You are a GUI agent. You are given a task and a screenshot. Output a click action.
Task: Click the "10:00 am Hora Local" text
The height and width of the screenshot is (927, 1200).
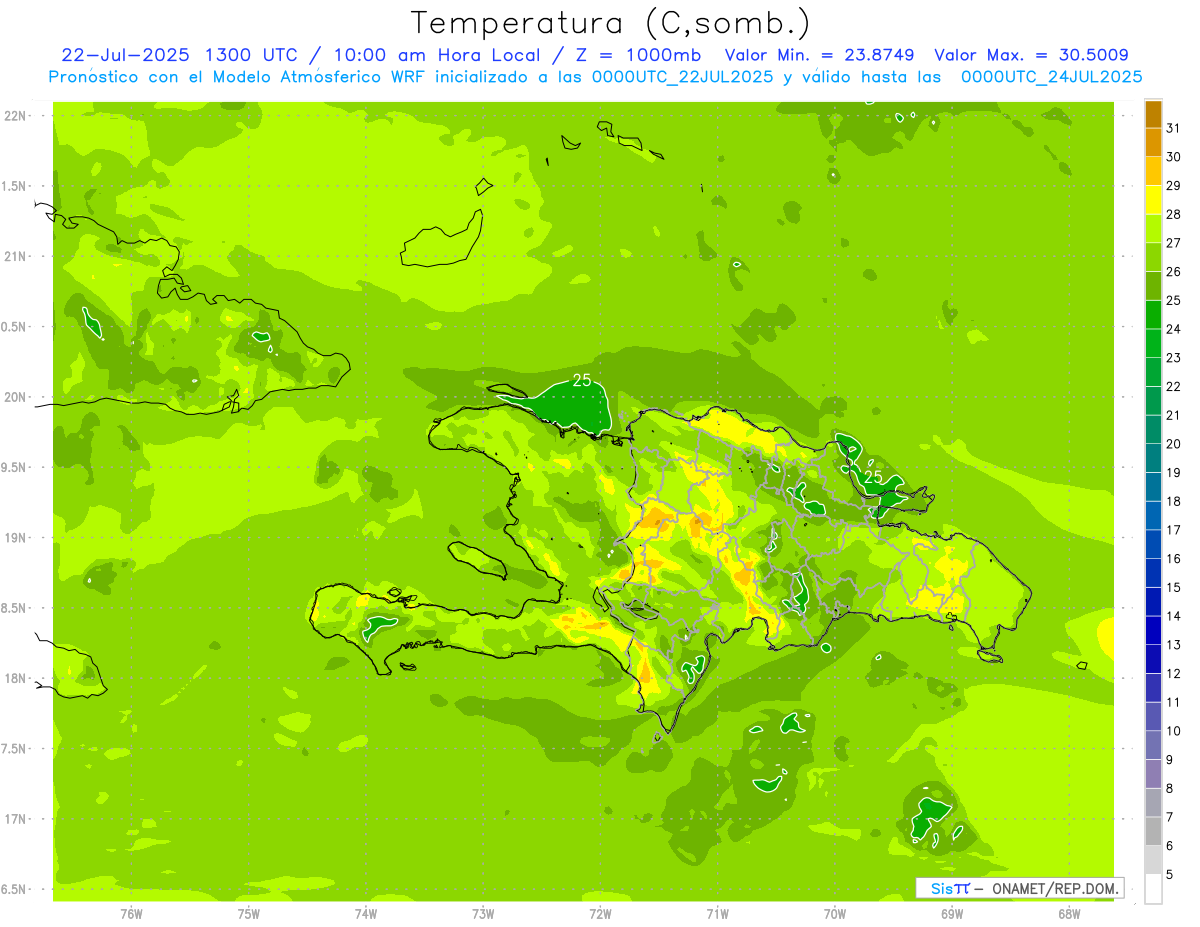point(438,55)
